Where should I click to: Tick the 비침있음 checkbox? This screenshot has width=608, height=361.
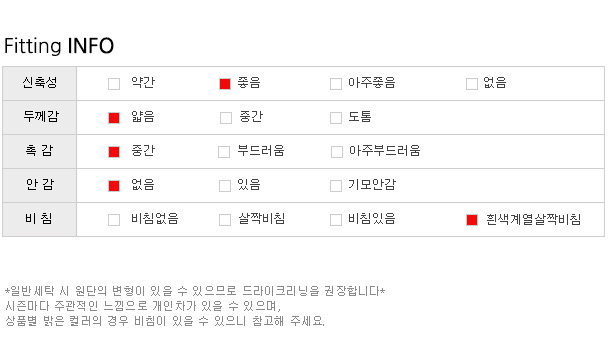click(x=336, y=220)
